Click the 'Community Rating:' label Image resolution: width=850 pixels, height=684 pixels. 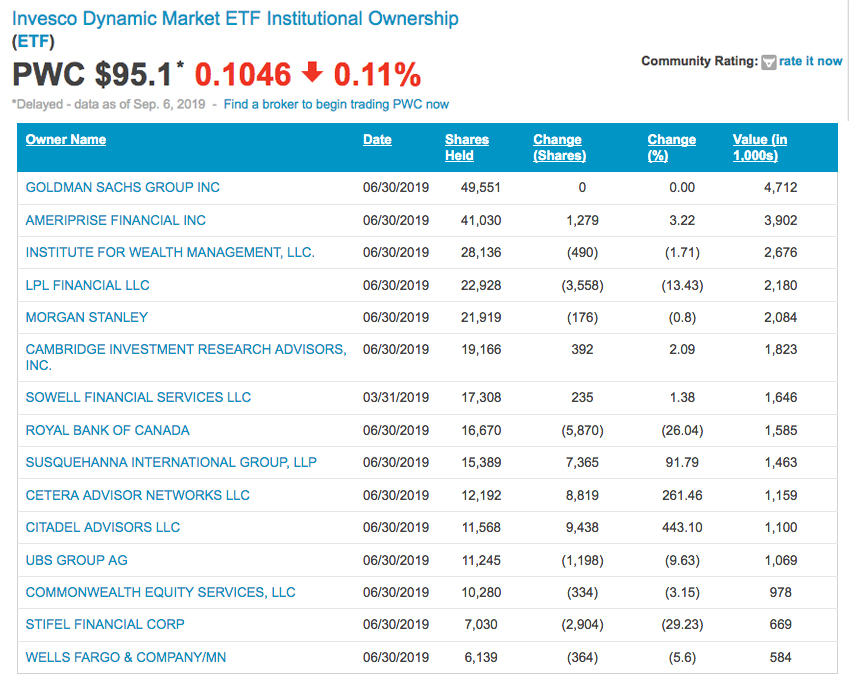[699, 61]
